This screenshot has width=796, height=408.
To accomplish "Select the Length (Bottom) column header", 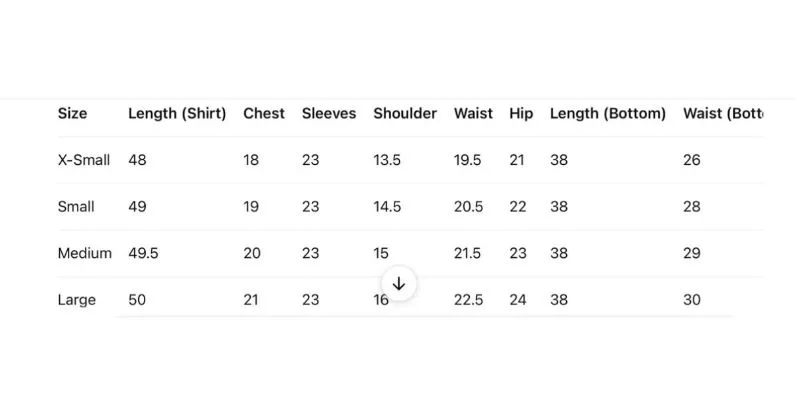I will 608,114.
